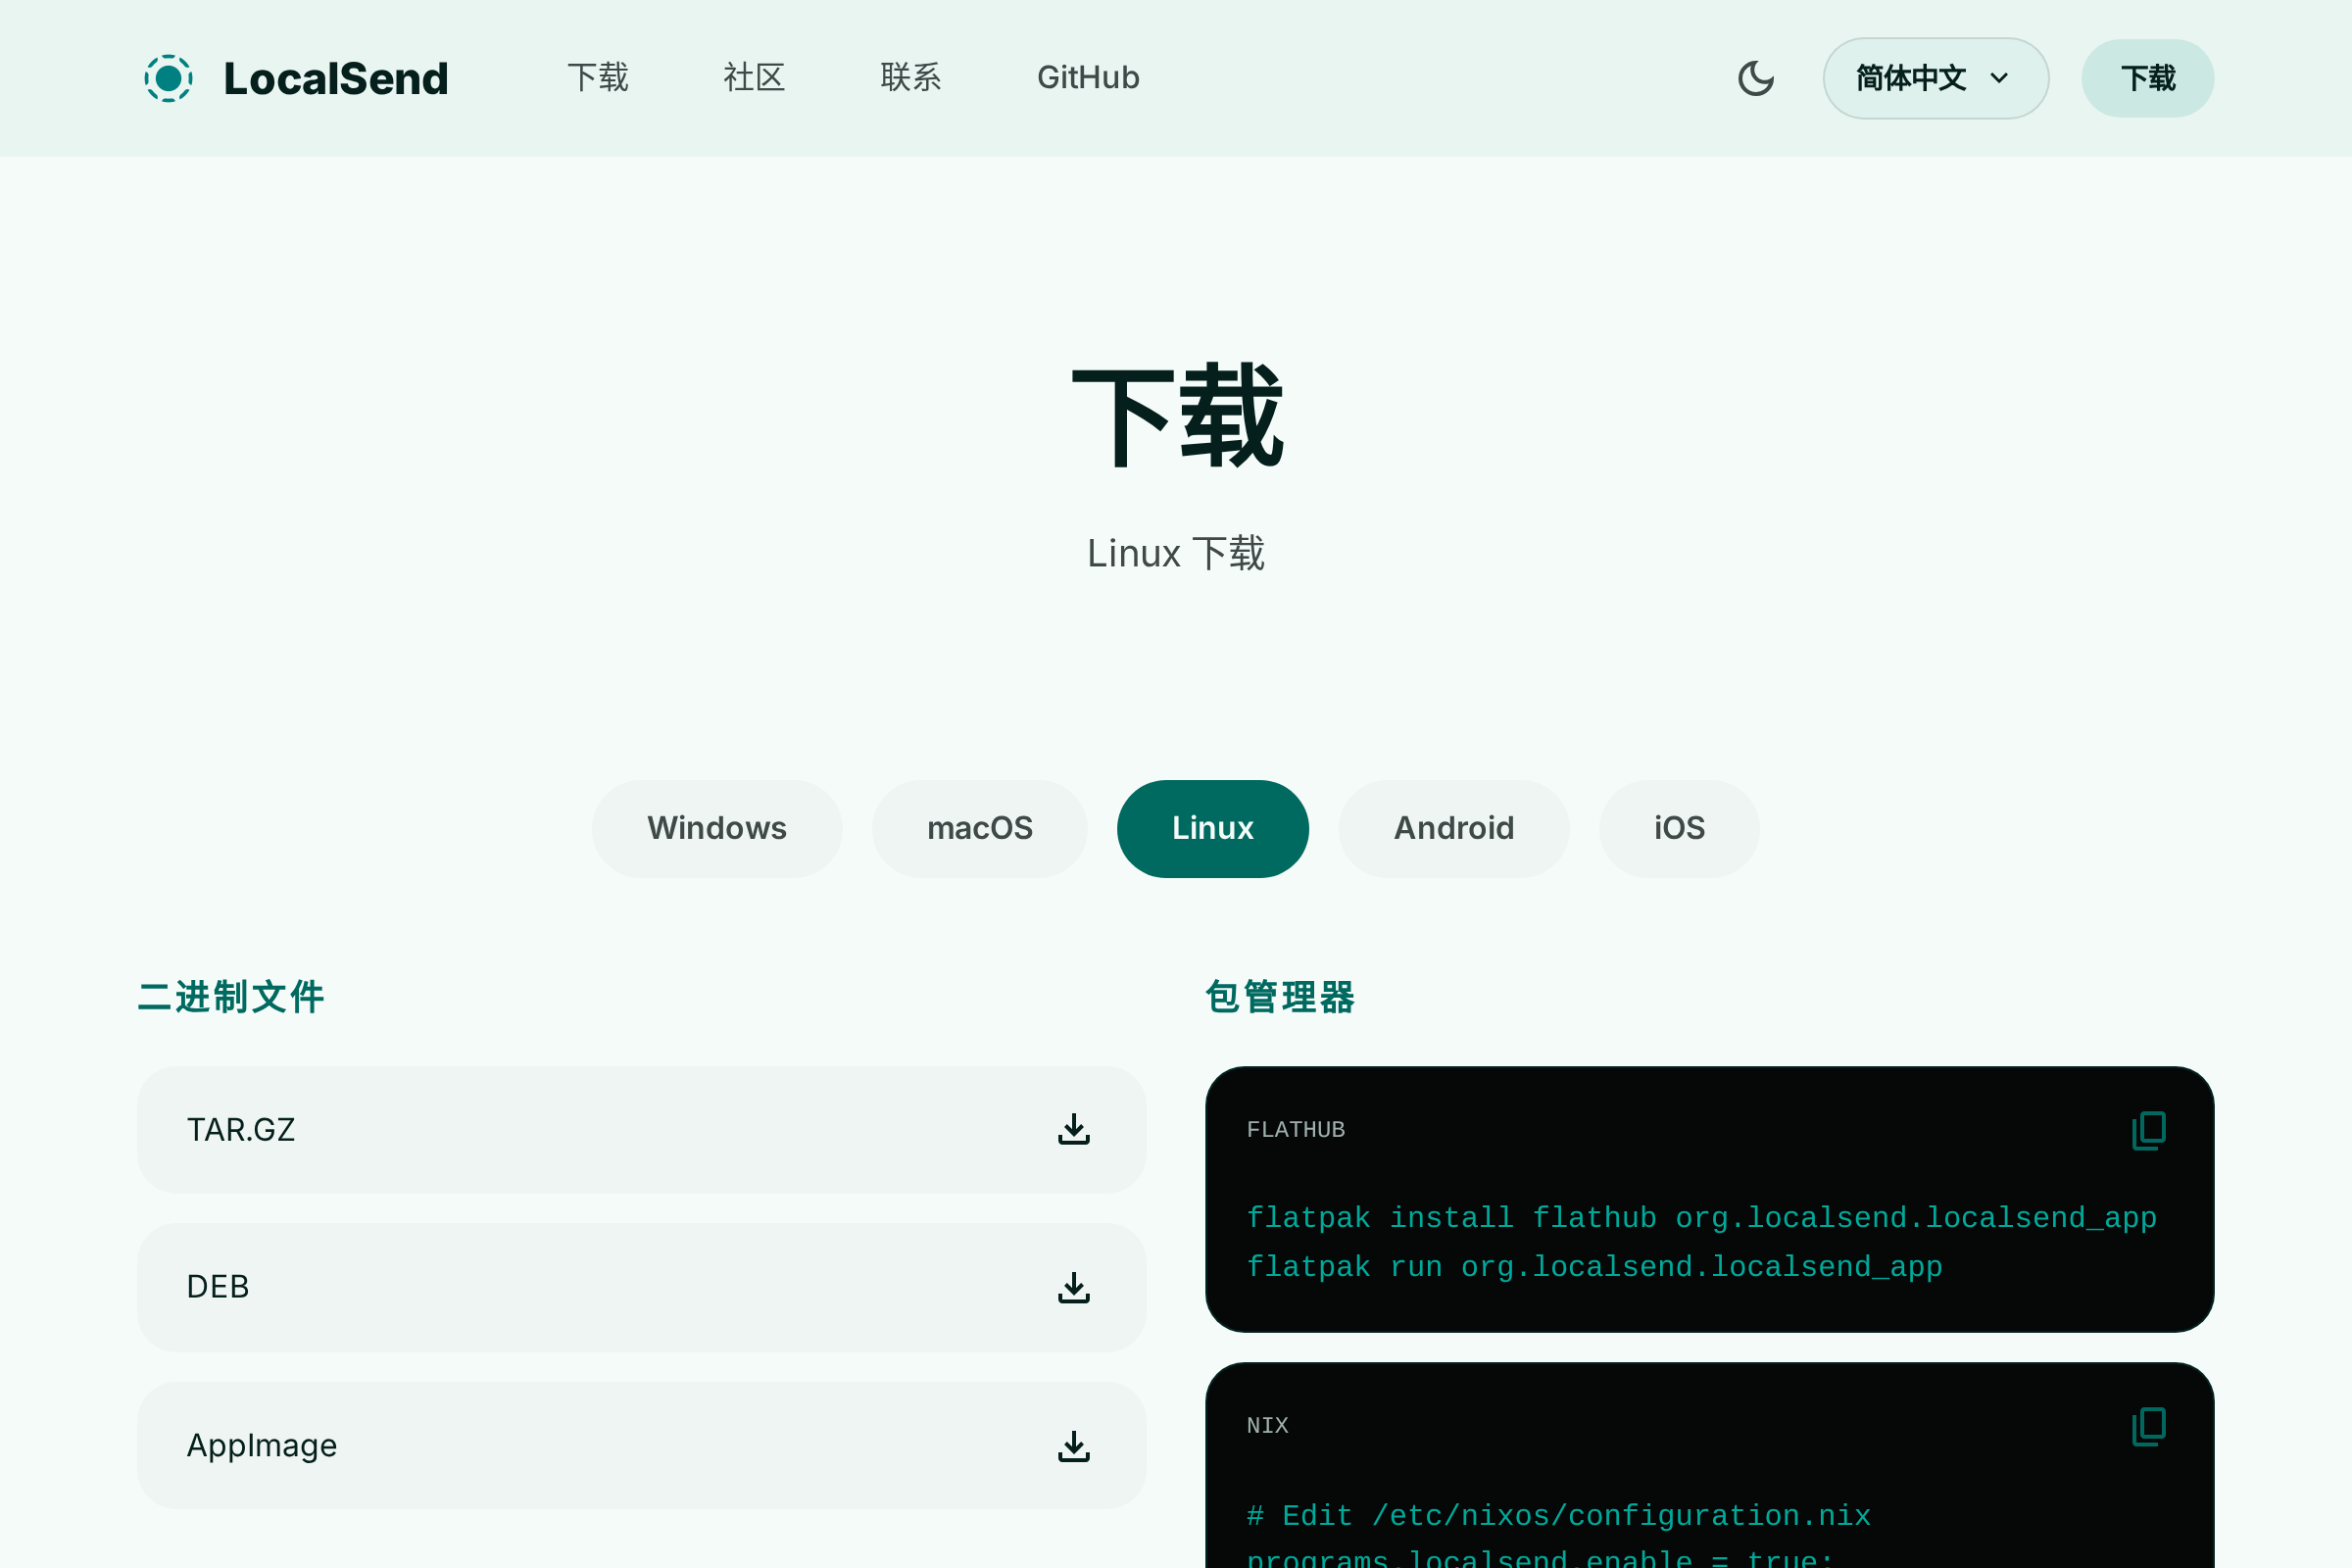Switch to the Android tab
This screenshot has width=2352, height=1568.
pos(1453,828)
